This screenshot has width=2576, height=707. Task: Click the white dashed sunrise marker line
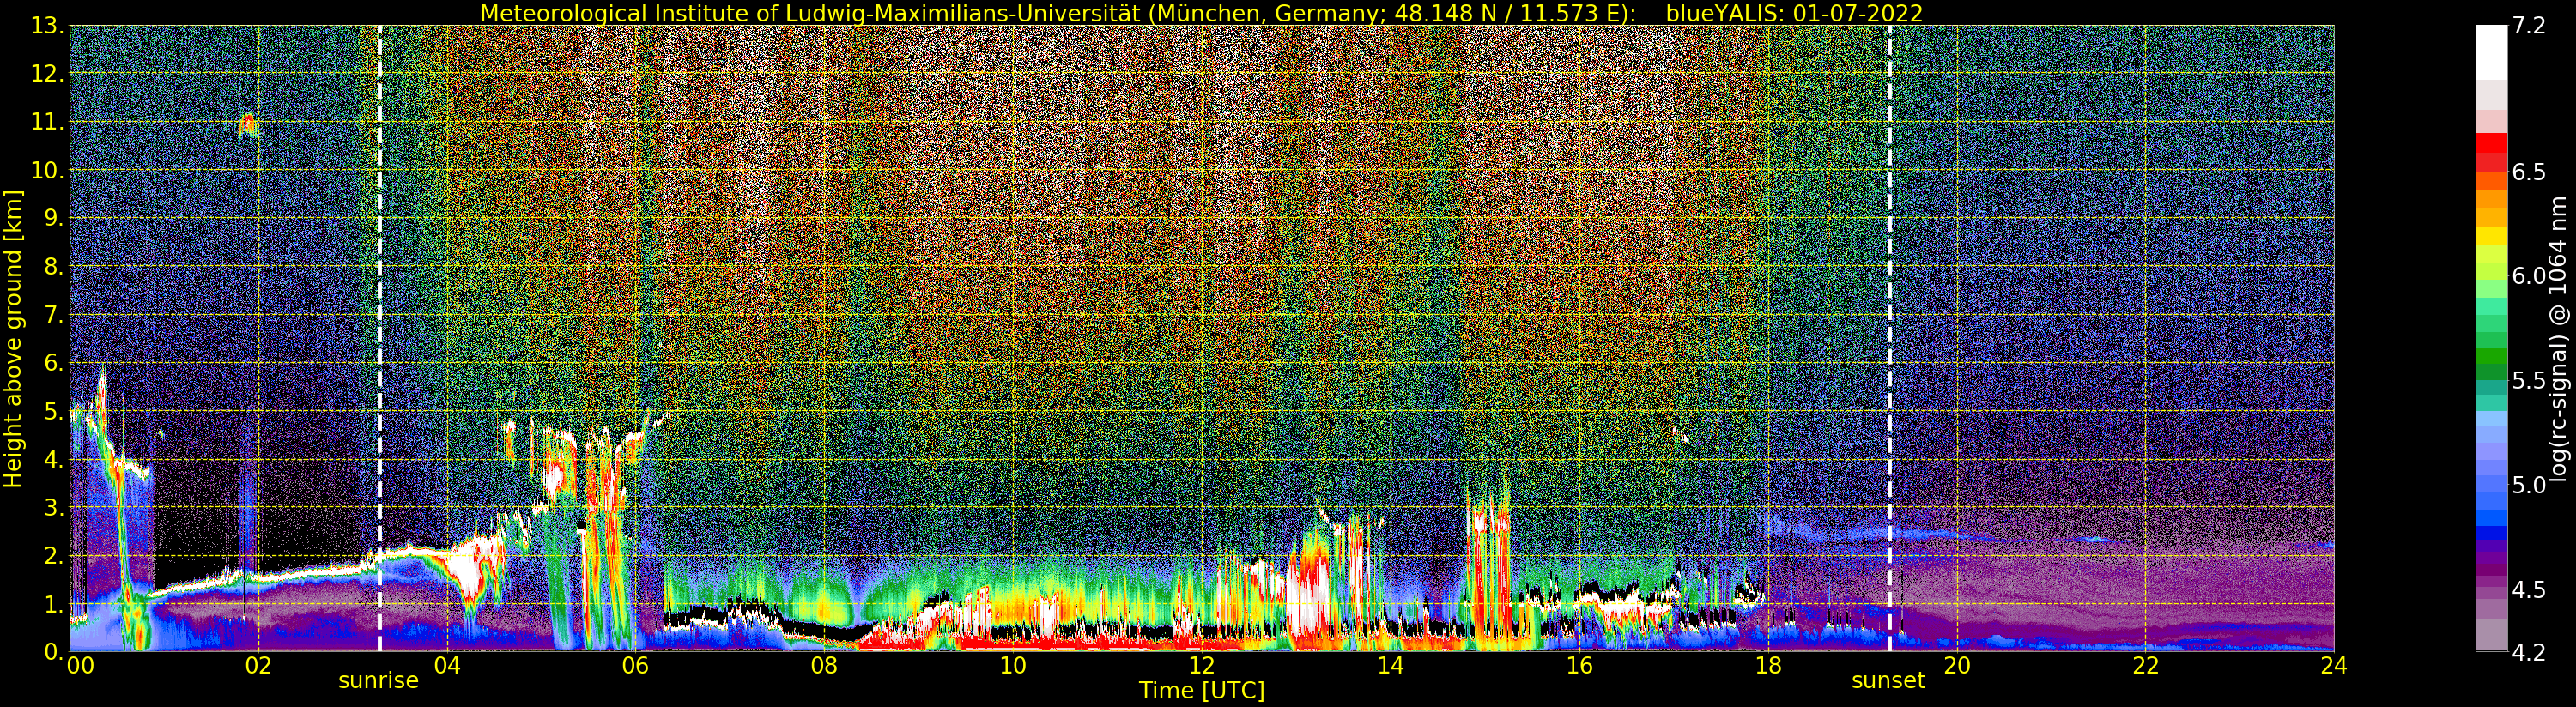click(x=379, y=339)
